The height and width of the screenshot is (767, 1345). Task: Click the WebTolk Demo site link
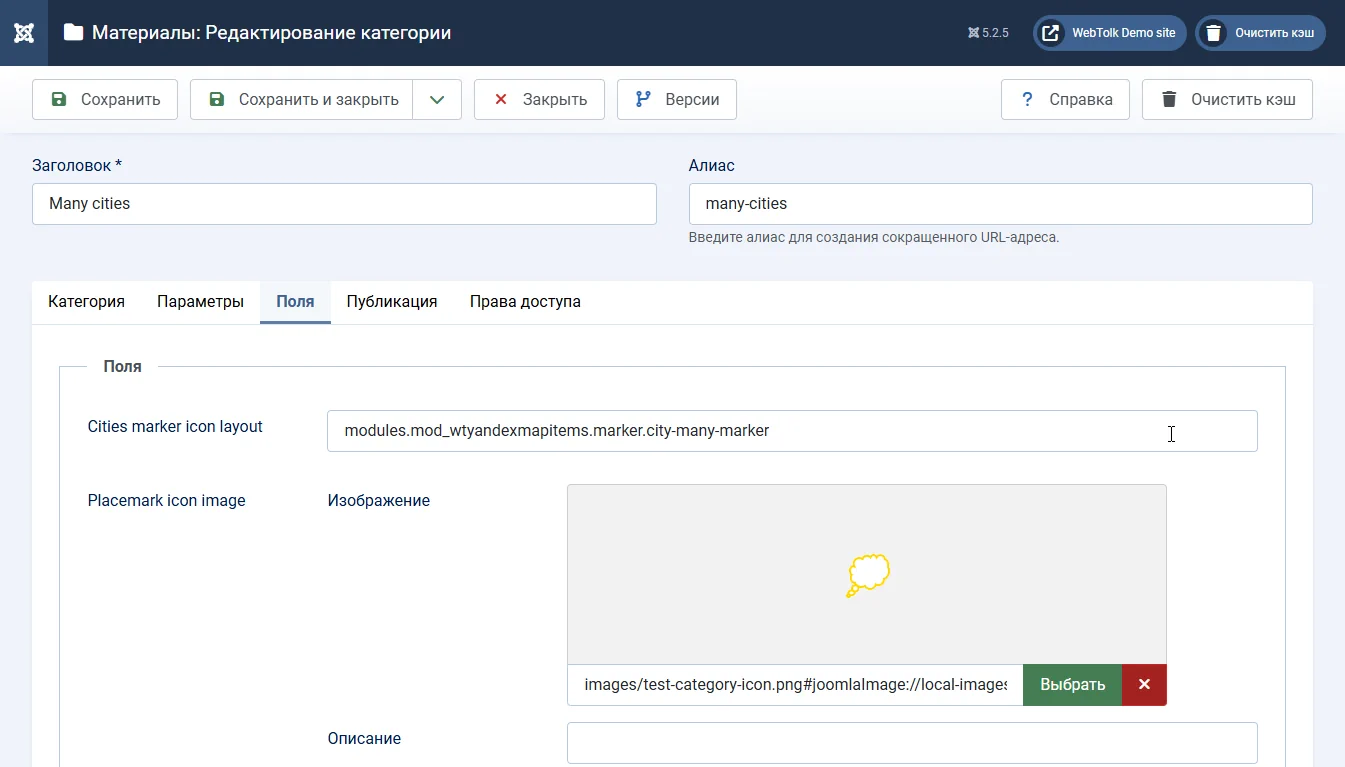(x=1110, y=33)
